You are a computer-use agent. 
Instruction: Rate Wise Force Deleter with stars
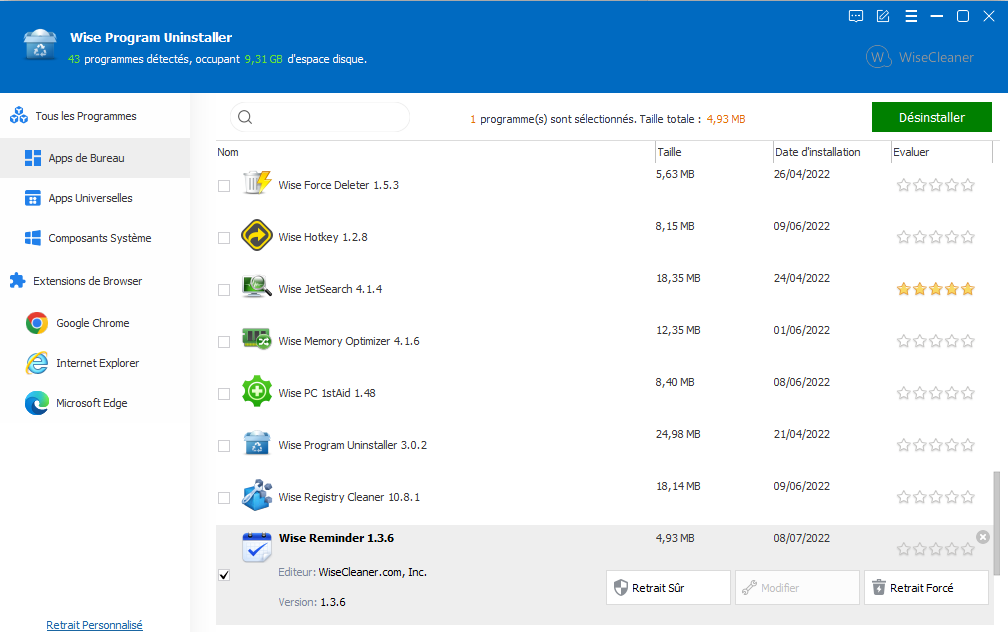click(x=935, y=185)
